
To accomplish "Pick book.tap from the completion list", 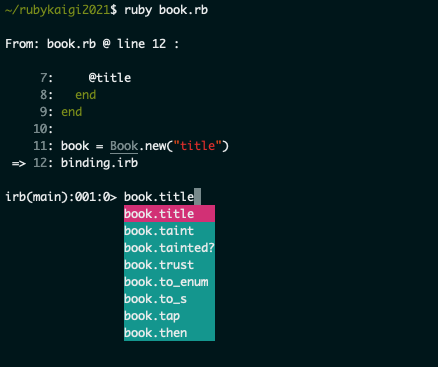I will click(x=169, y=316).
